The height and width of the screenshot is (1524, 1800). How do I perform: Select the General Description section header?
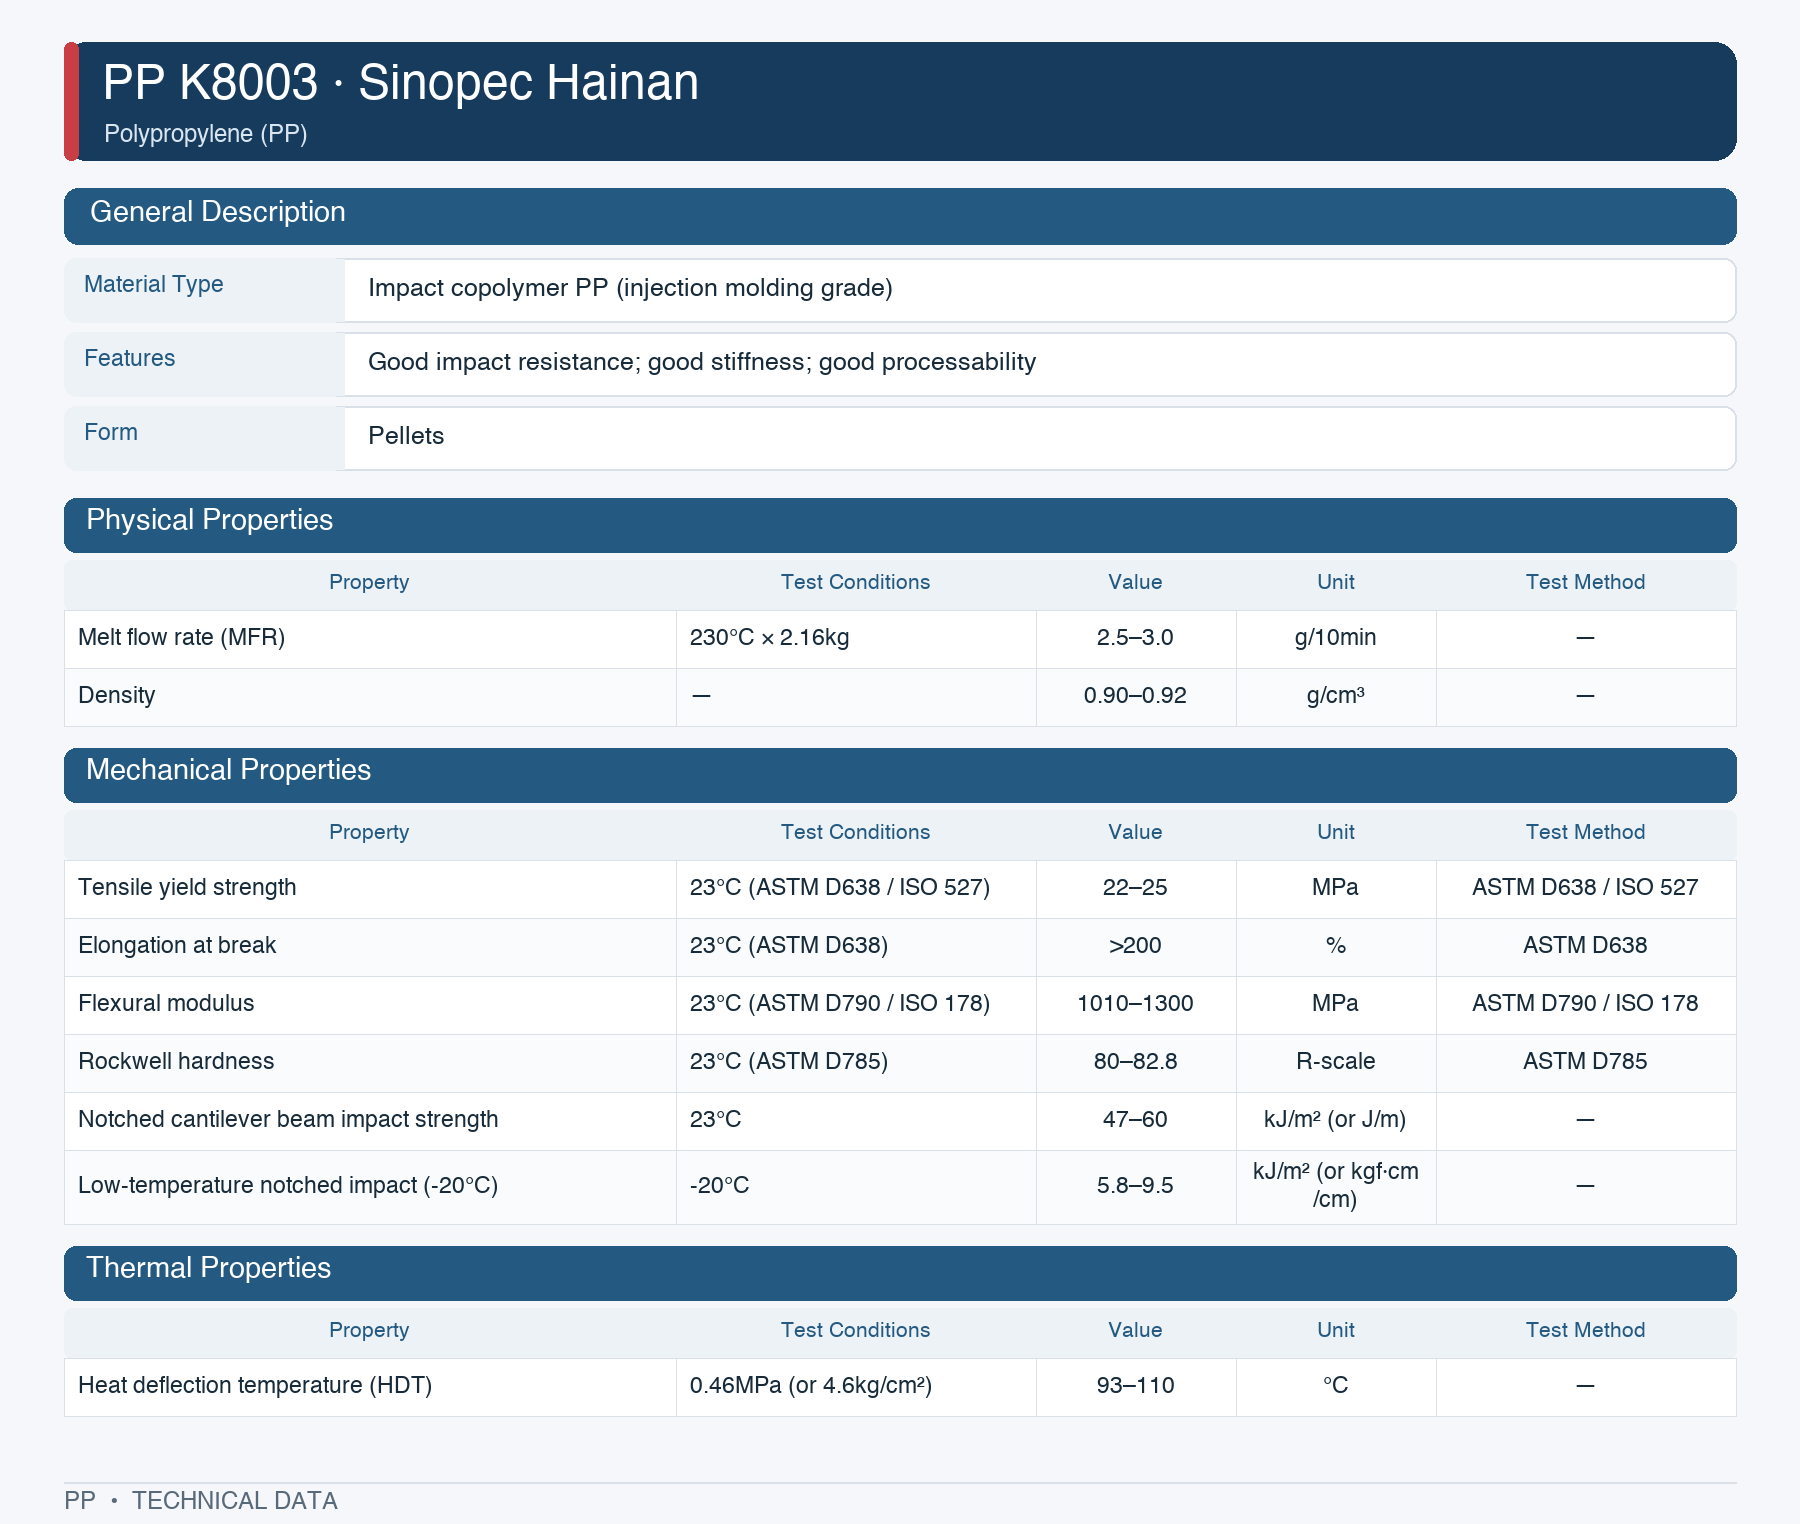[x=900, y=216]
